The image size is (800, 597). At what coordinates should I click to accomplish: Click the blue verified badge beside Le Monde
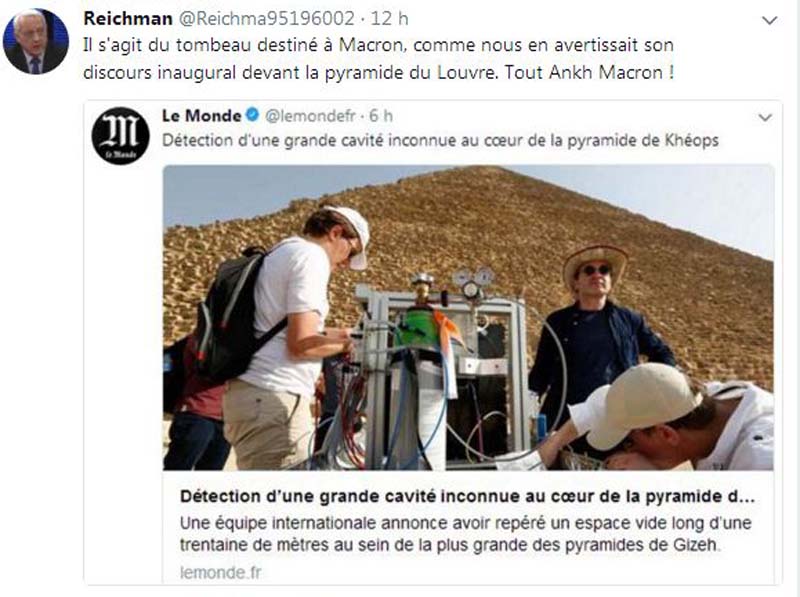point(253,115)
